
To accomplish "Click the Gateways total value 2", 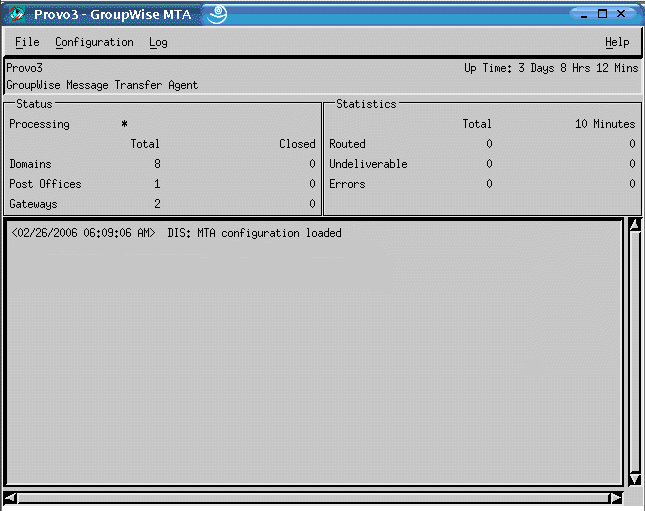I will point(157,204).
